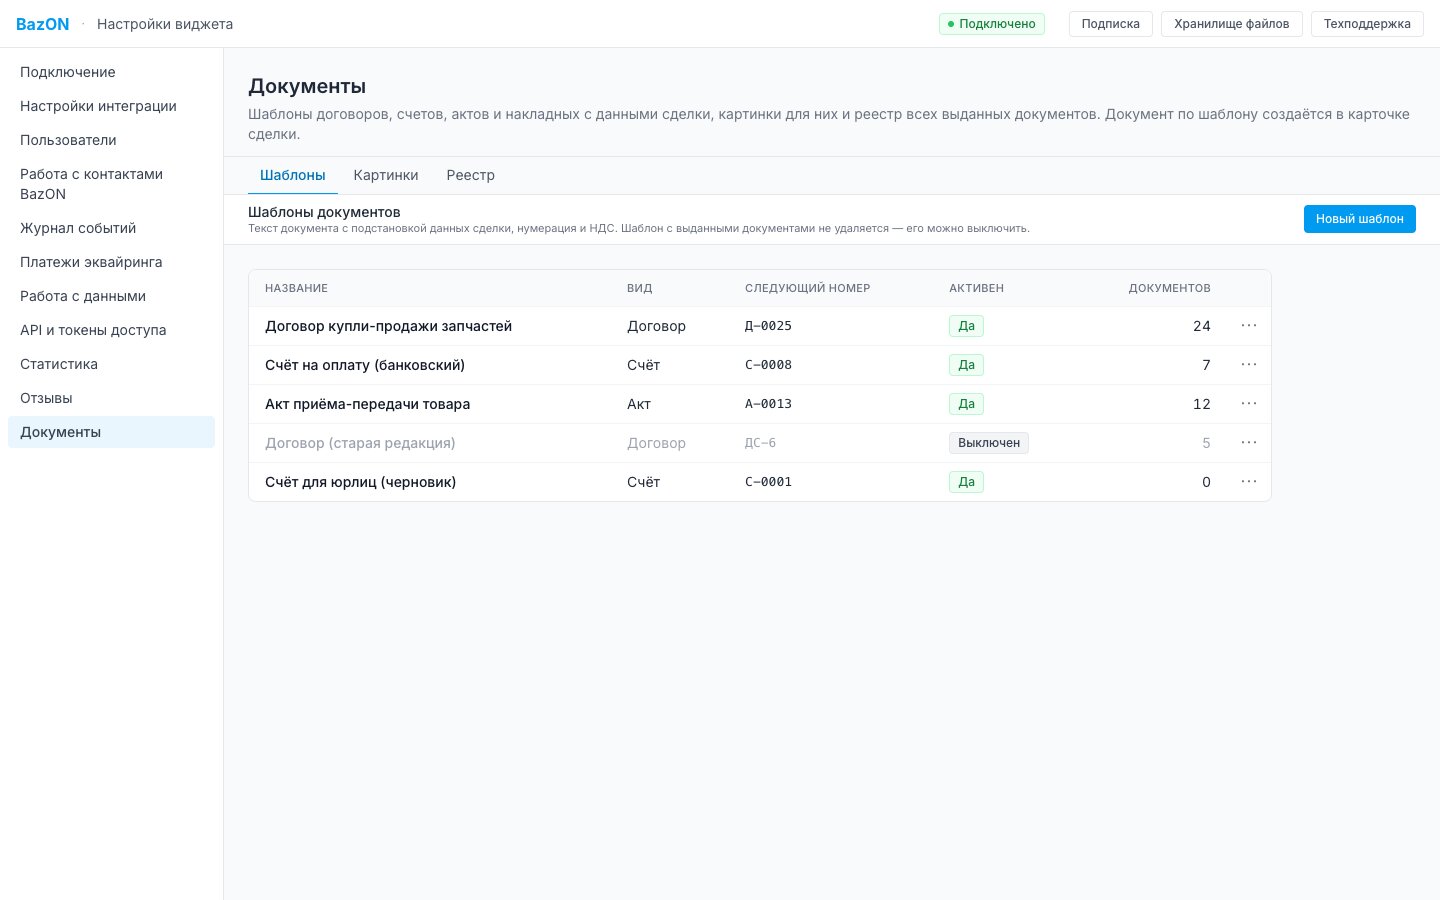Viewport: 1440px width, 900px height.
Task: Click next number Д–0025
Action: click(x=768, y=326)
